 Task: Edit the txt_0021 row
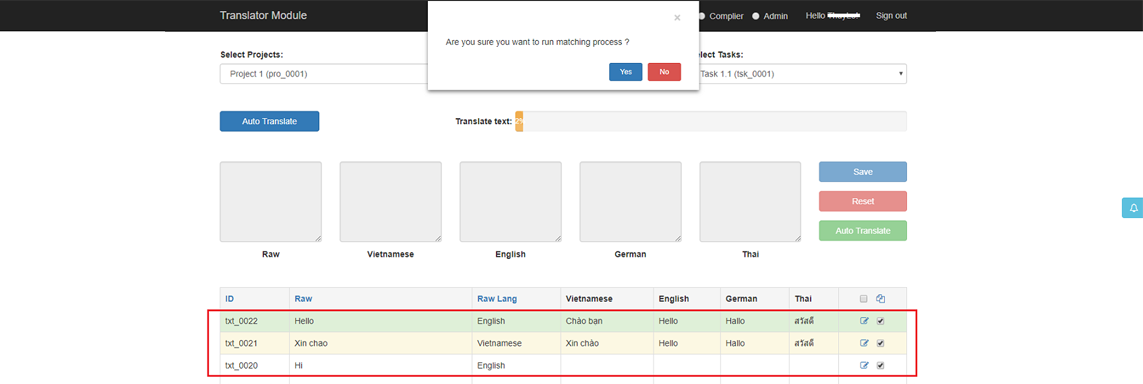[x=865, y=342]
